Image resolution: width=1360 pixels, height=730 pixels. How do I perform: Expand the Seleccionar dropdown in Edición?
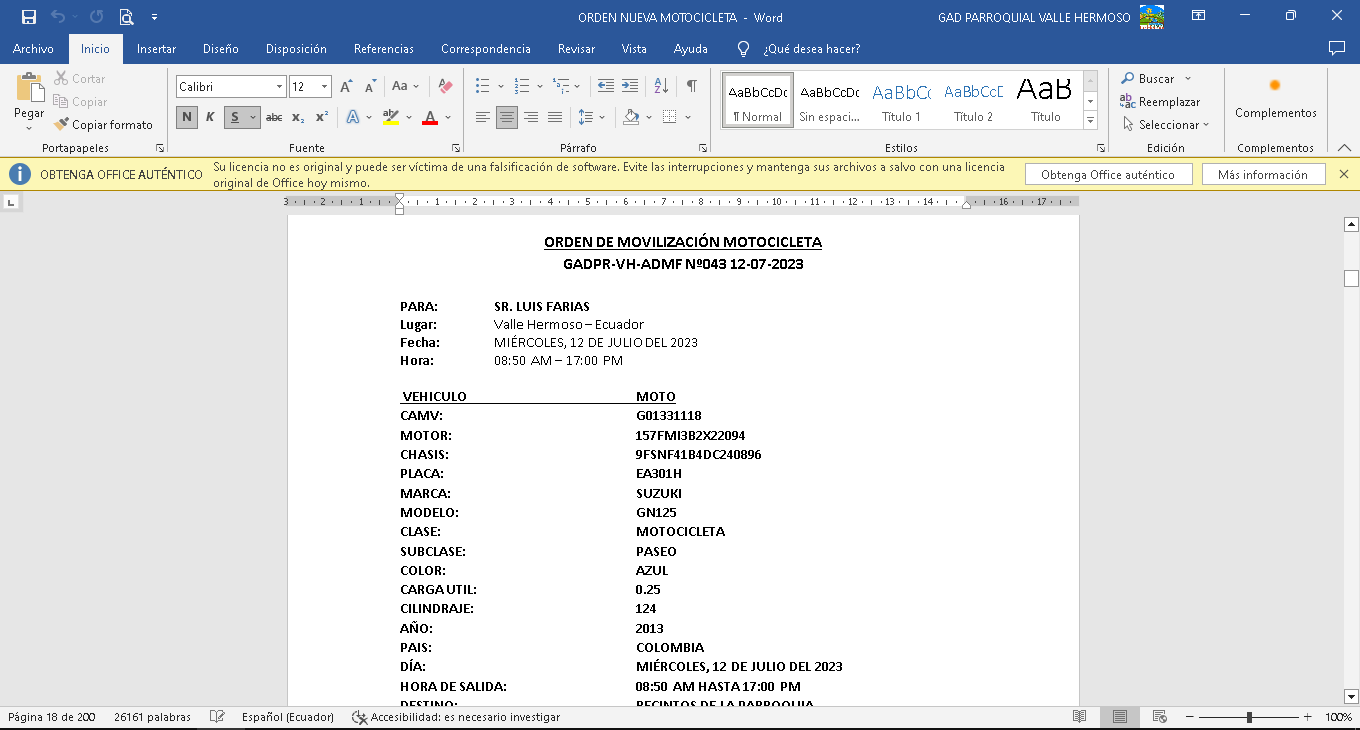click(x=1165, y=125)
